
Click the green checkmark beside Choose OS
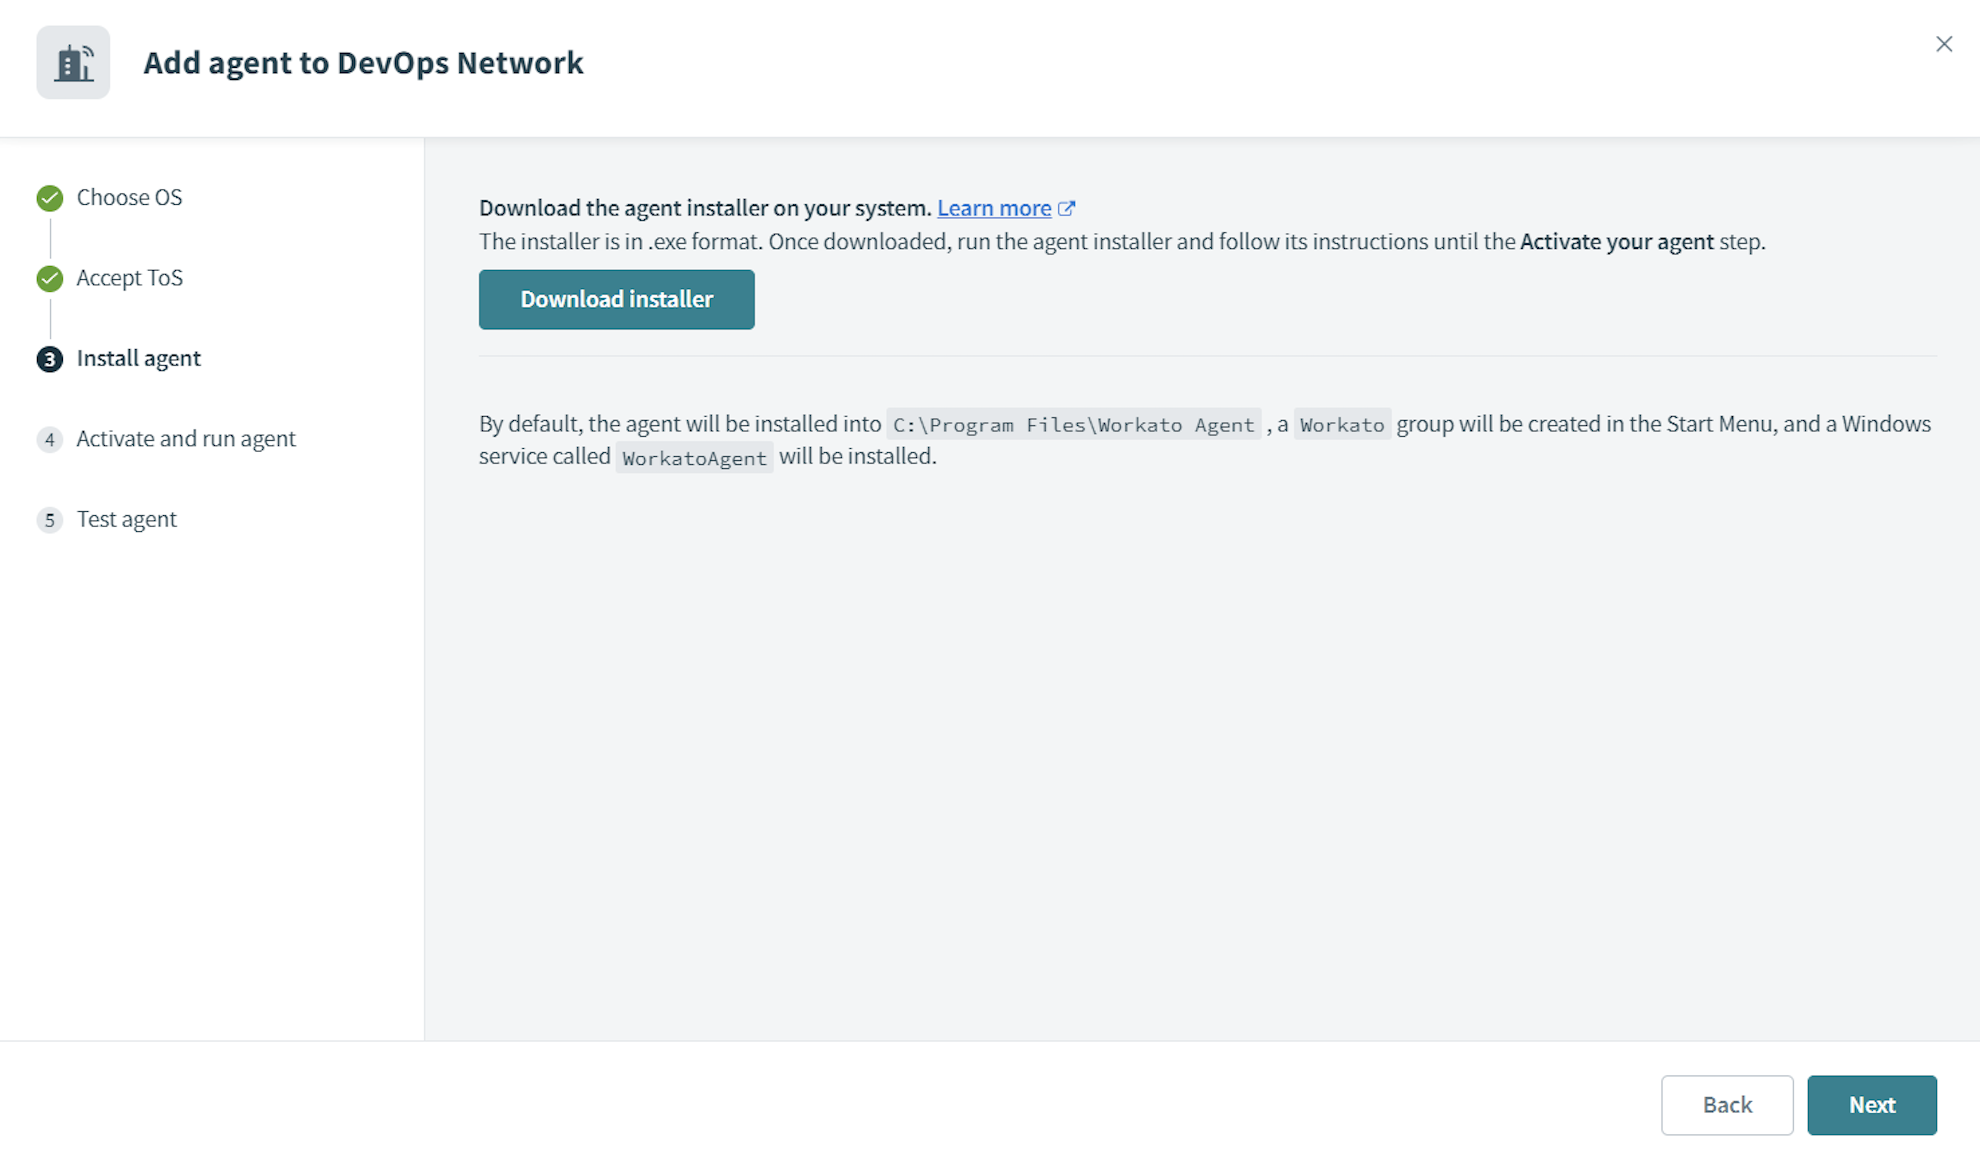[x=50, y=198]
